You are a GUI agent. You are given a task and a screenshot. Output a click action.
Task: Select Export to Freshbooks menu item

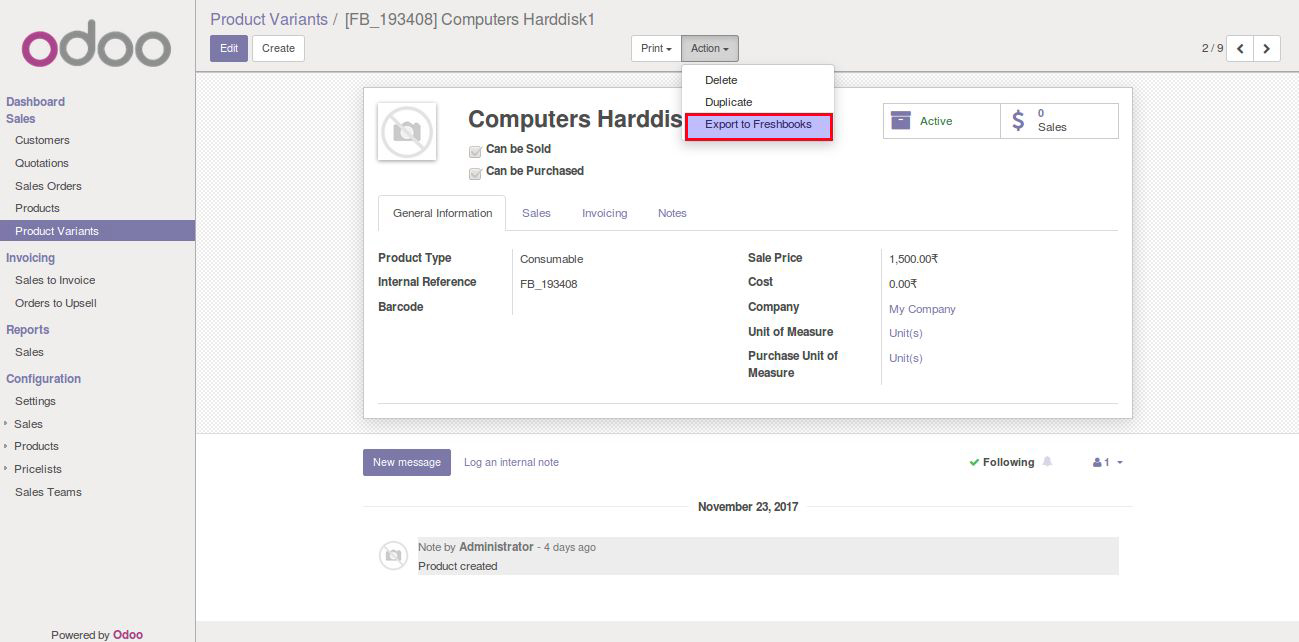pos(758,125)
